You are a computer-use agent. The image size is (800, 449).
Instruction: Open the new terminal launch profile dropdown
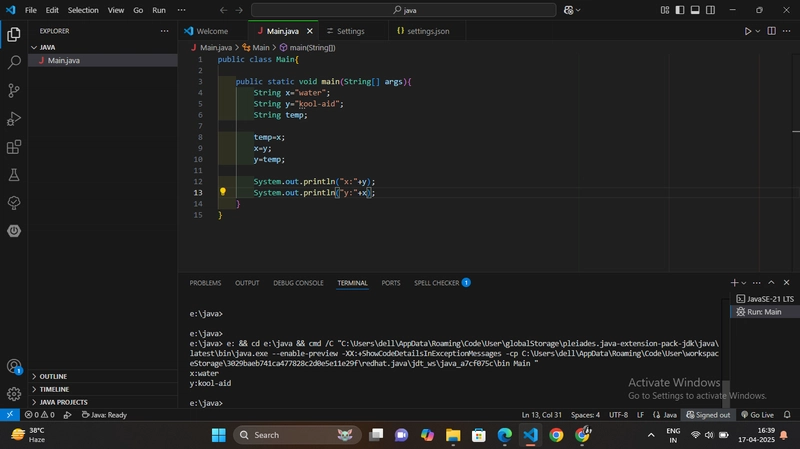coord(744,283)
